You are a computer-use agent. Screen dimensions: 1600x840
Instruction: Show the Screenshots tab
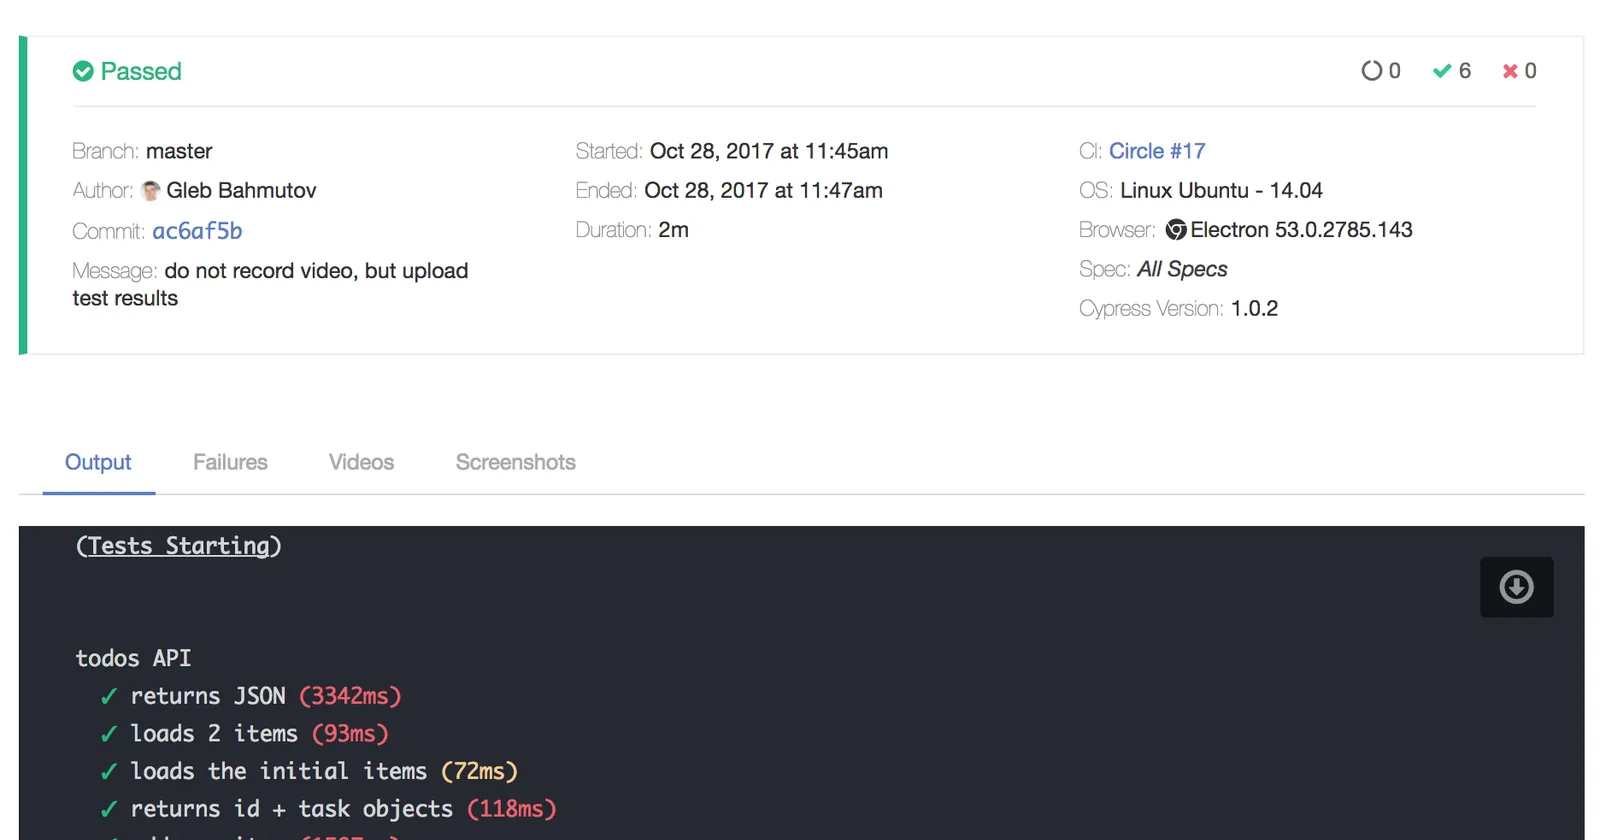coord(515,462)
